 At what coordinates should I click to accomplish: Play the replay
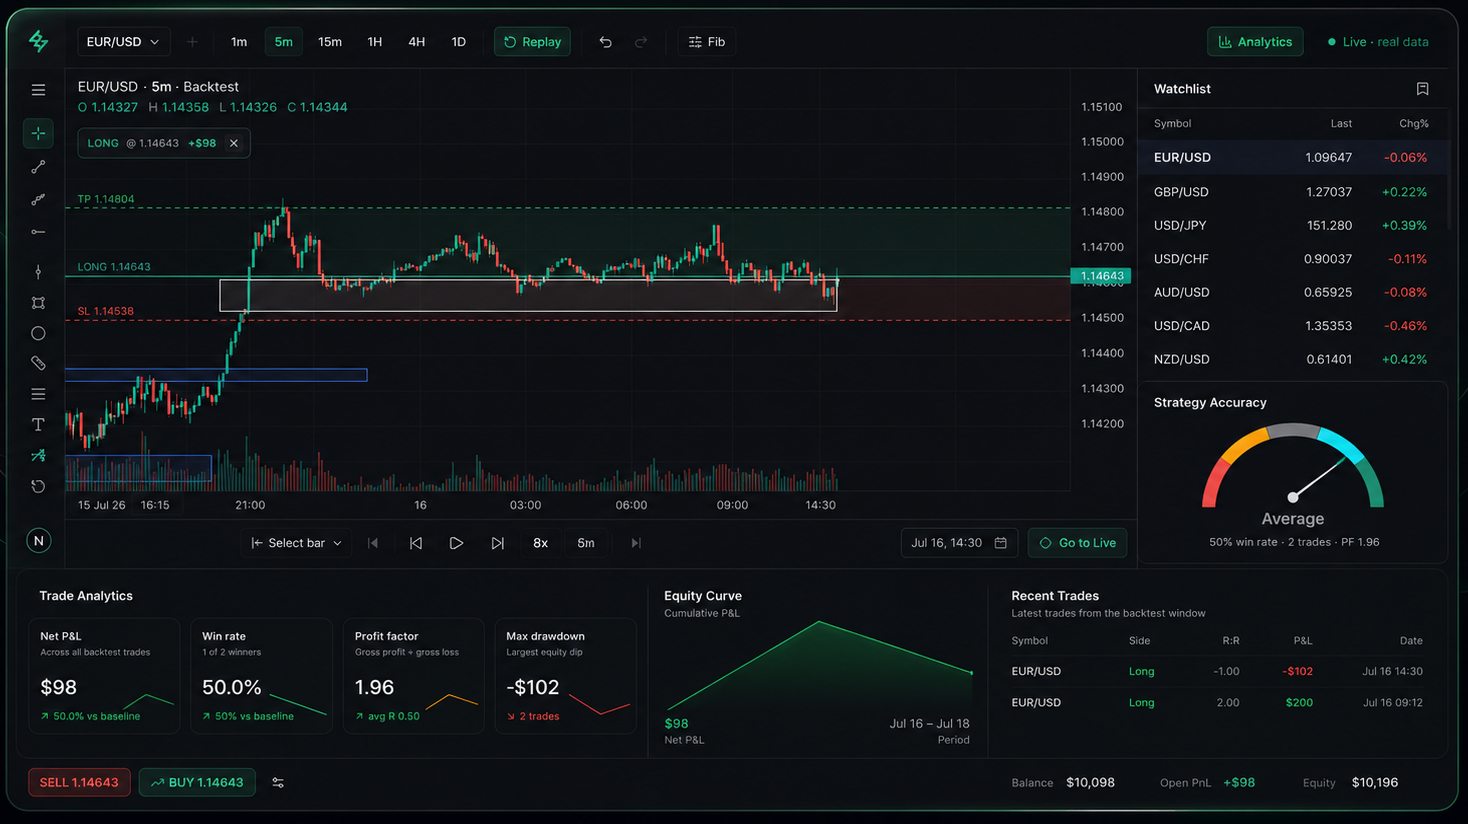coord(456,543)
